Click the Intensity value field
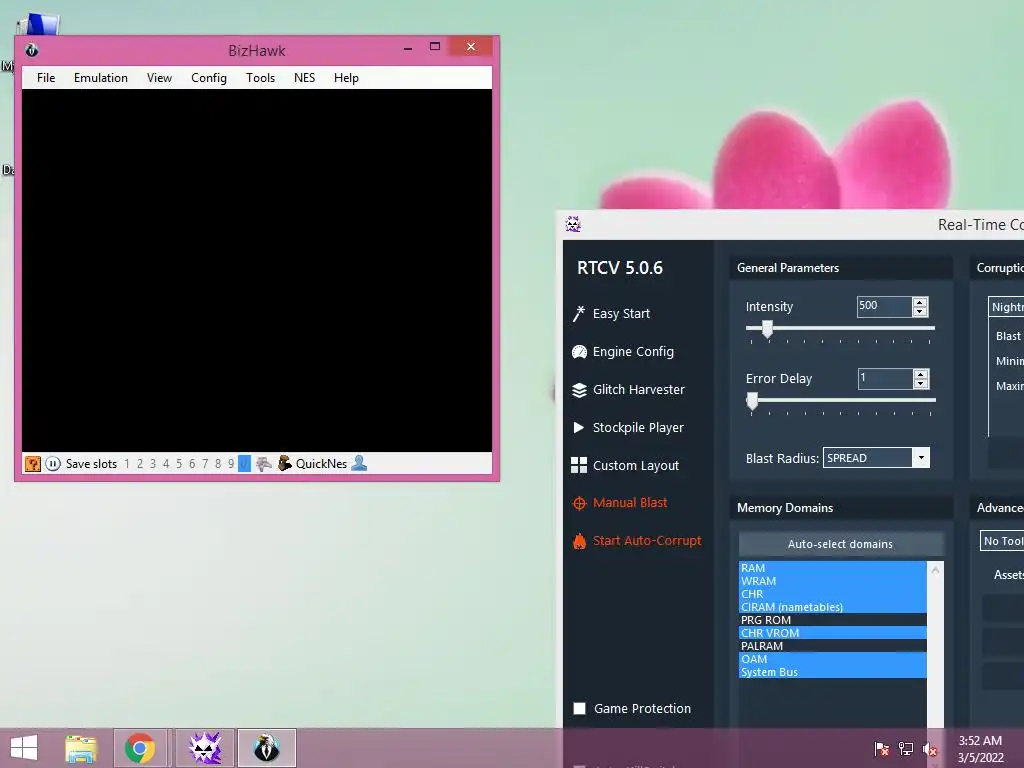Screen dimensions: 1024x768 point(884,306)
